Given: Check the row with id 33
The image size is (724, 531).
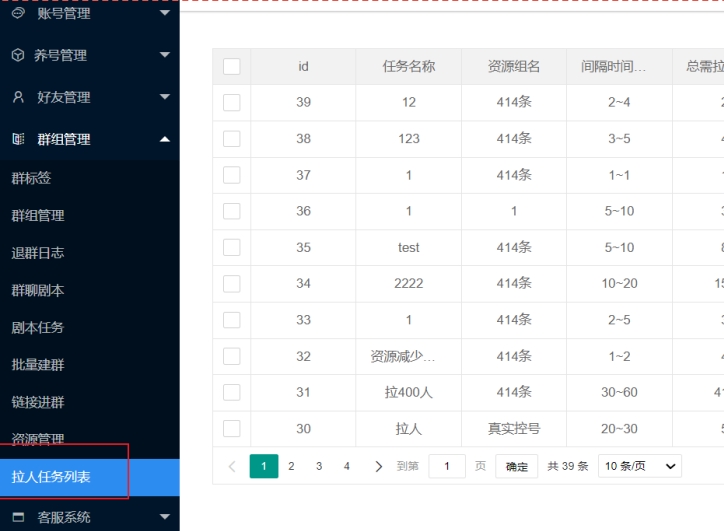Looking at the screenshot, I should [231, 320].
